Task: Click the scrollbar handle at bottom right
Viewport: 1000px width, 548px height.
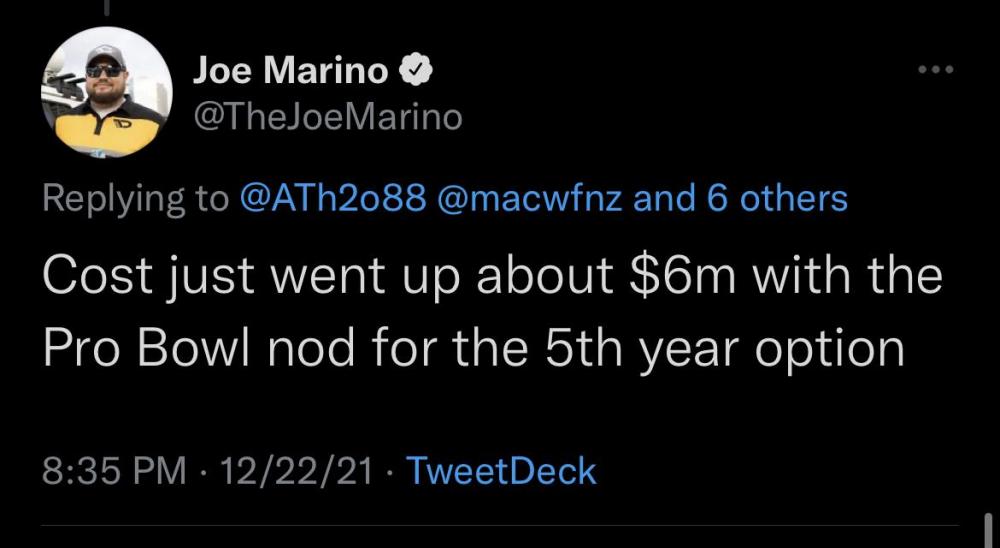Action: pyautogui.click(x=988, y=532)
